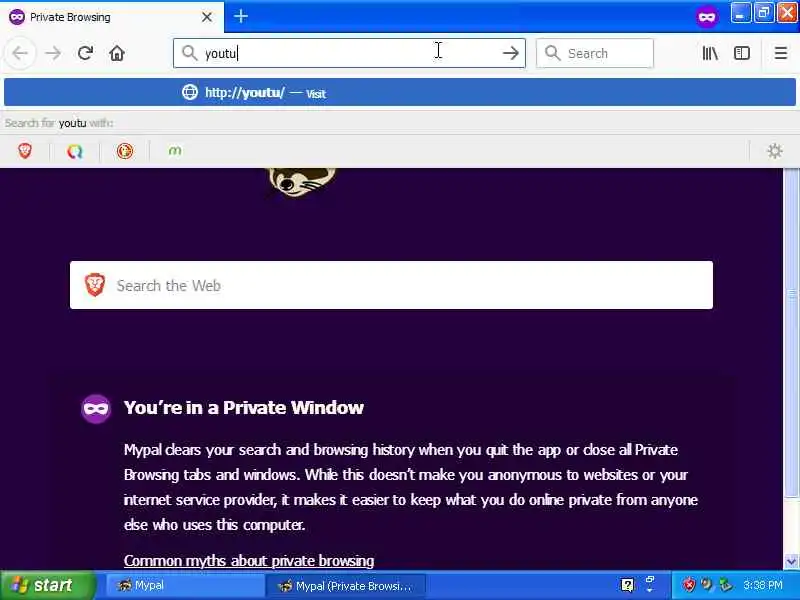Search youtu with DuckDuckGo engine icon
Screen dimensions: 800x600
(125, 151)
